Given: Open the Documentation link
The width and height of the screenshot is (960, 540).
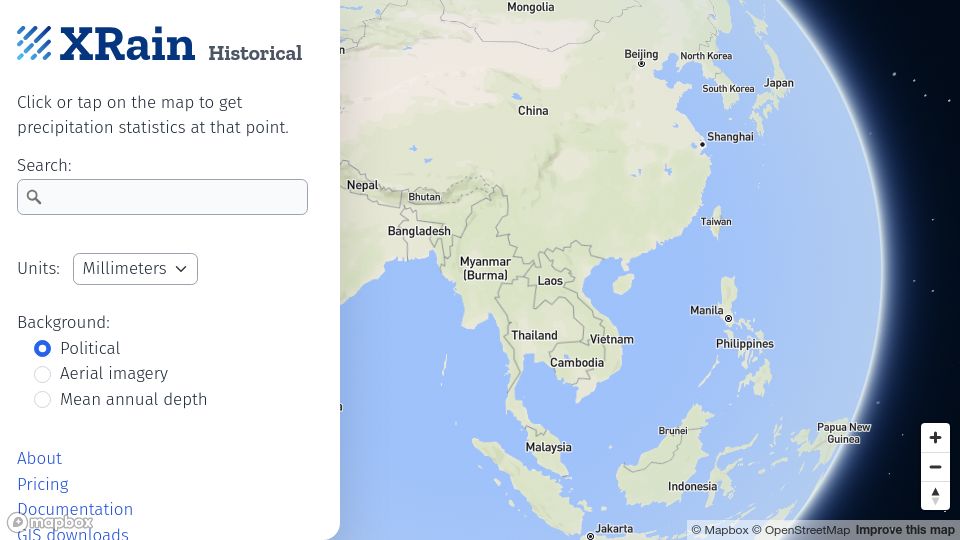Looking at the screenshot, I should 75,509.
